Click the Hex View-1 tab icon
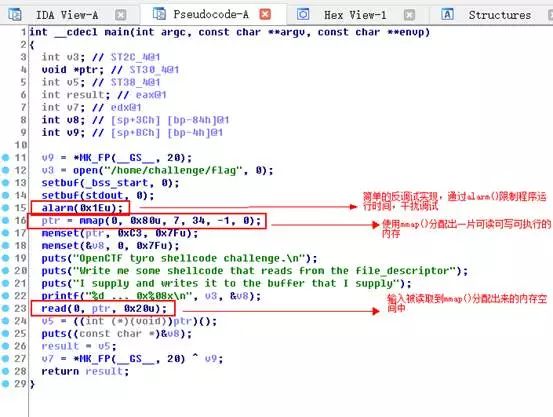553x417 pixels. [x=303, y=14]
